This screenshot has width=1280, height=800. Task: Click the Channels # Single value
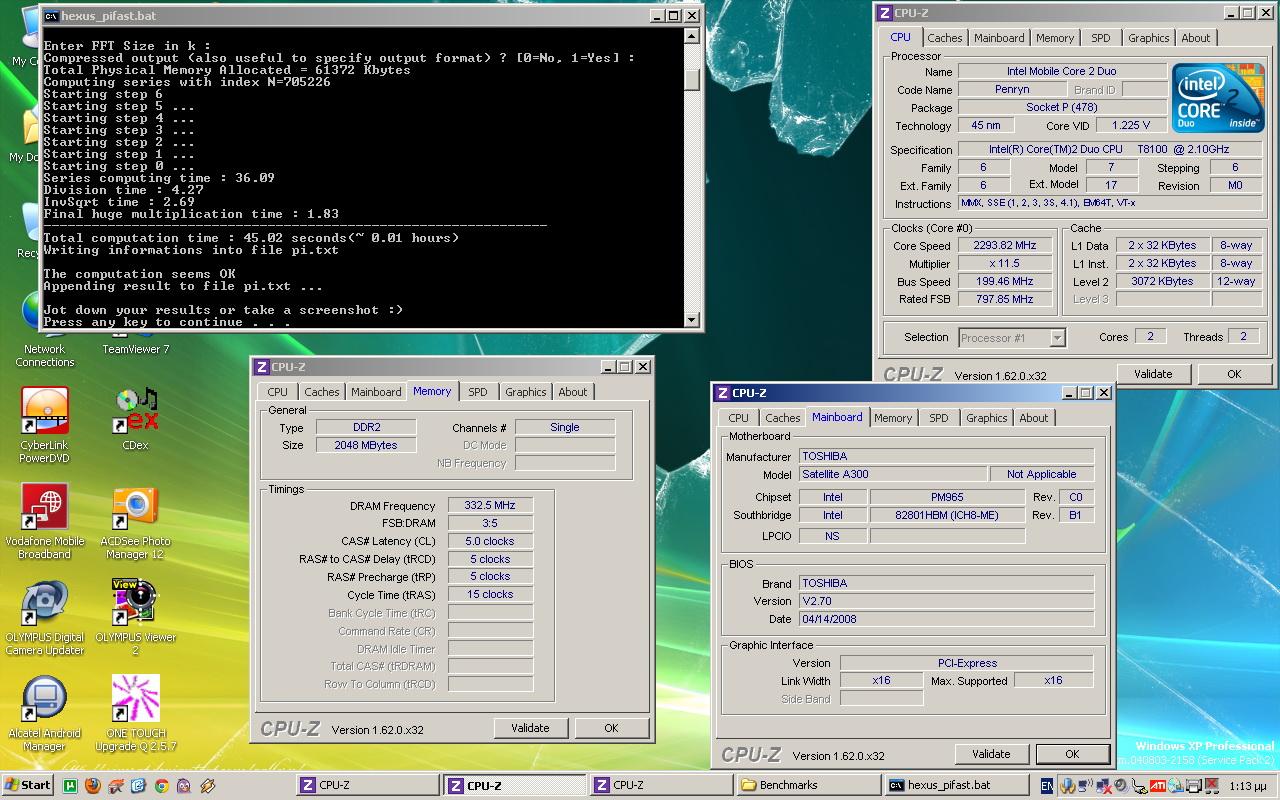pos(565,427)
